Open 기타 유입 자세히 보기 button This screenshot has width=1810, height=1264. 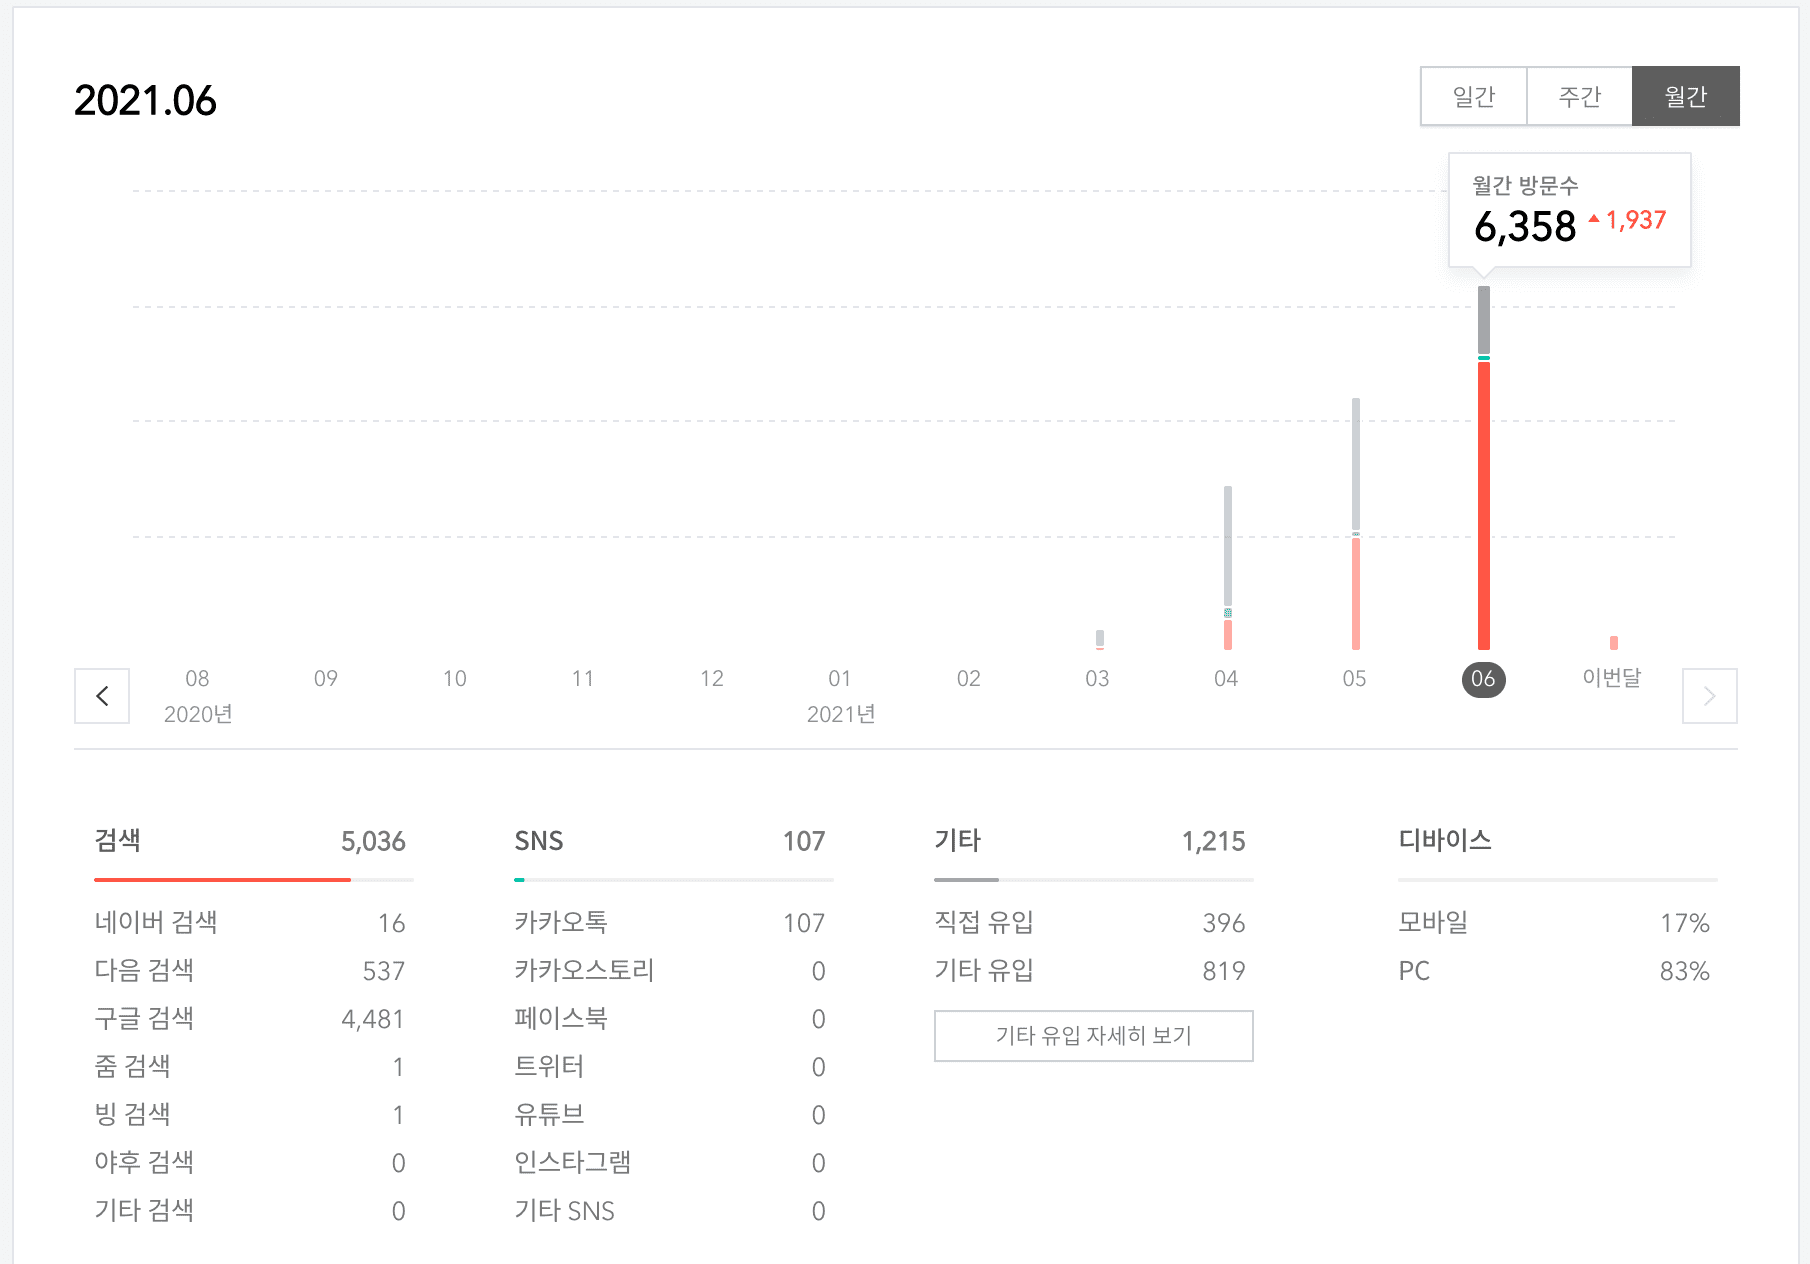point(1094,1036)
